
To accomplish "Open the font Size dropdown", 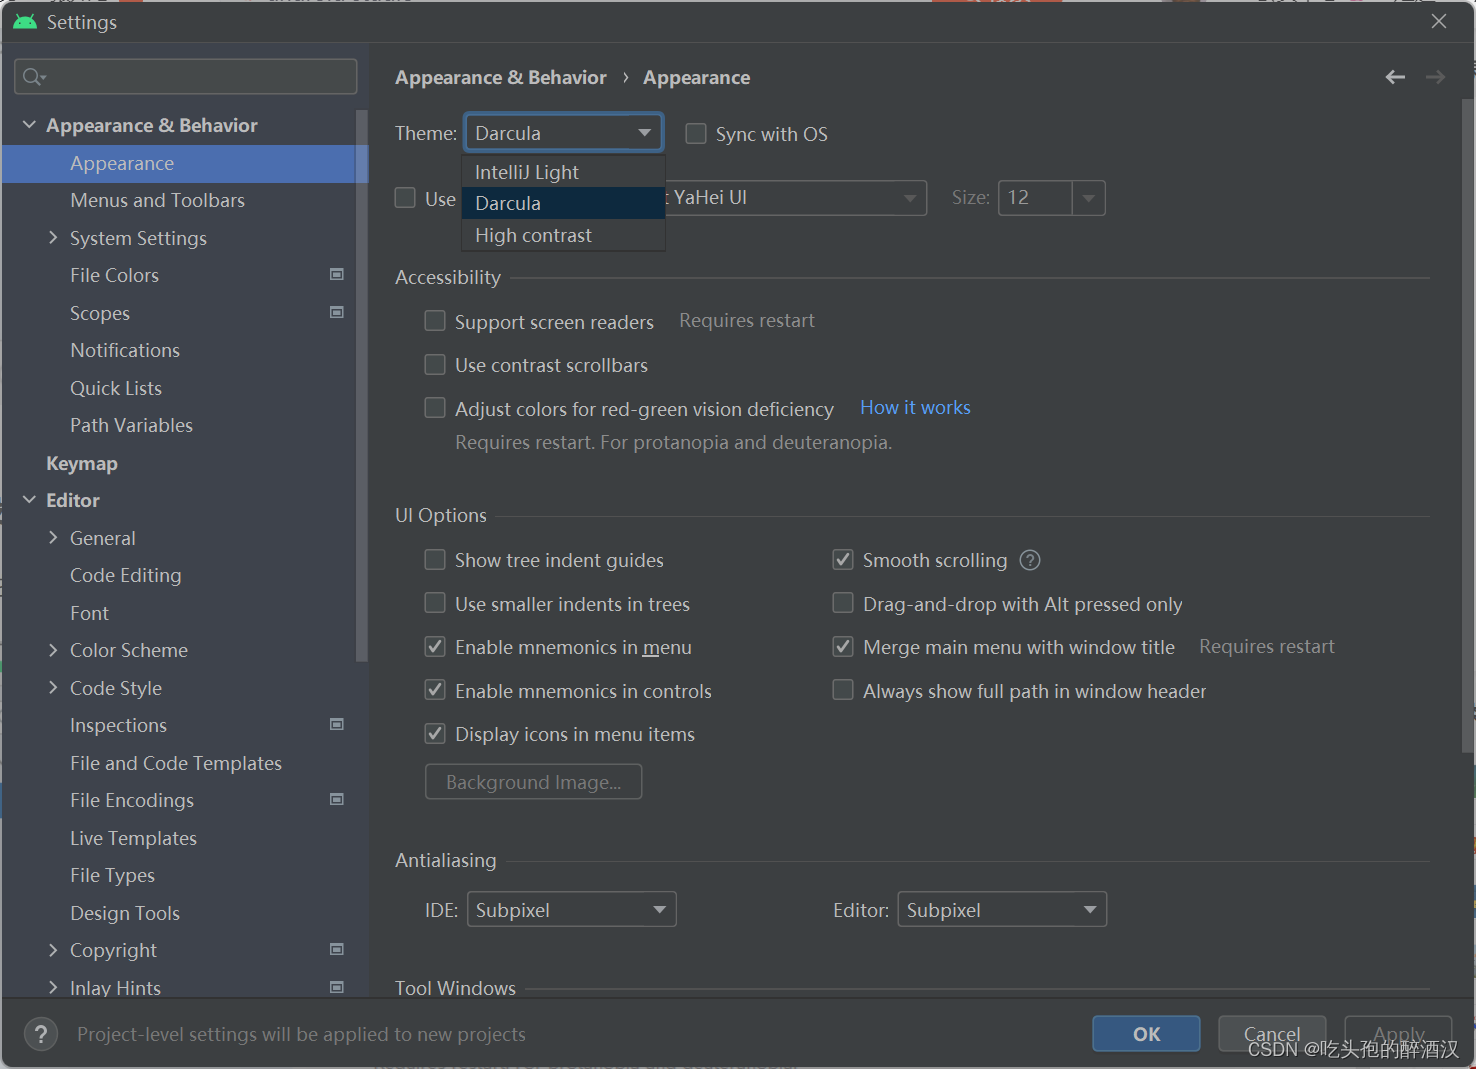I will [1089, 198].
